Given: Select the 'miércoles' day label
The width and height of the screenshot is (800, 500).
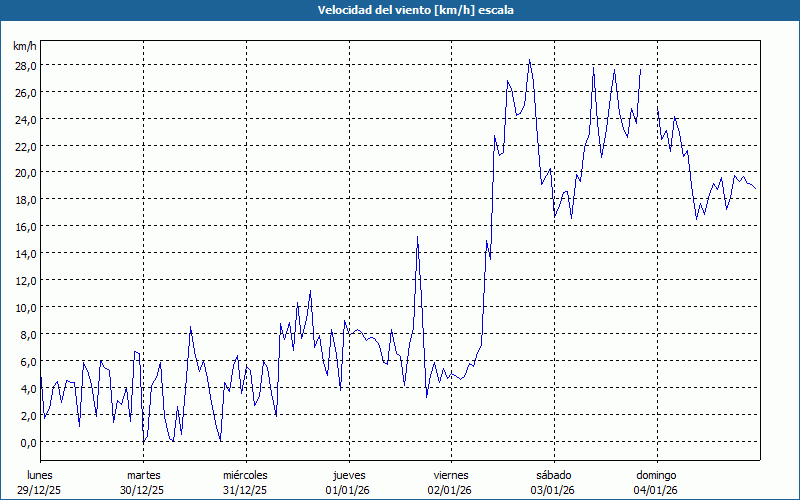Looking at the screenshot, I should [246, 475].
